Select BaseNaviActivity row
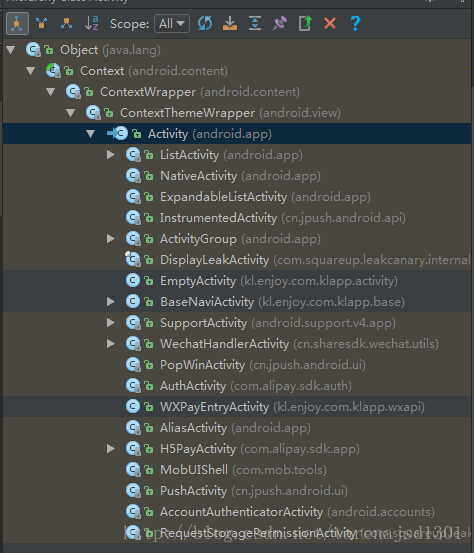This screenshot has height=553, width=474. click(x=237, y=302)
